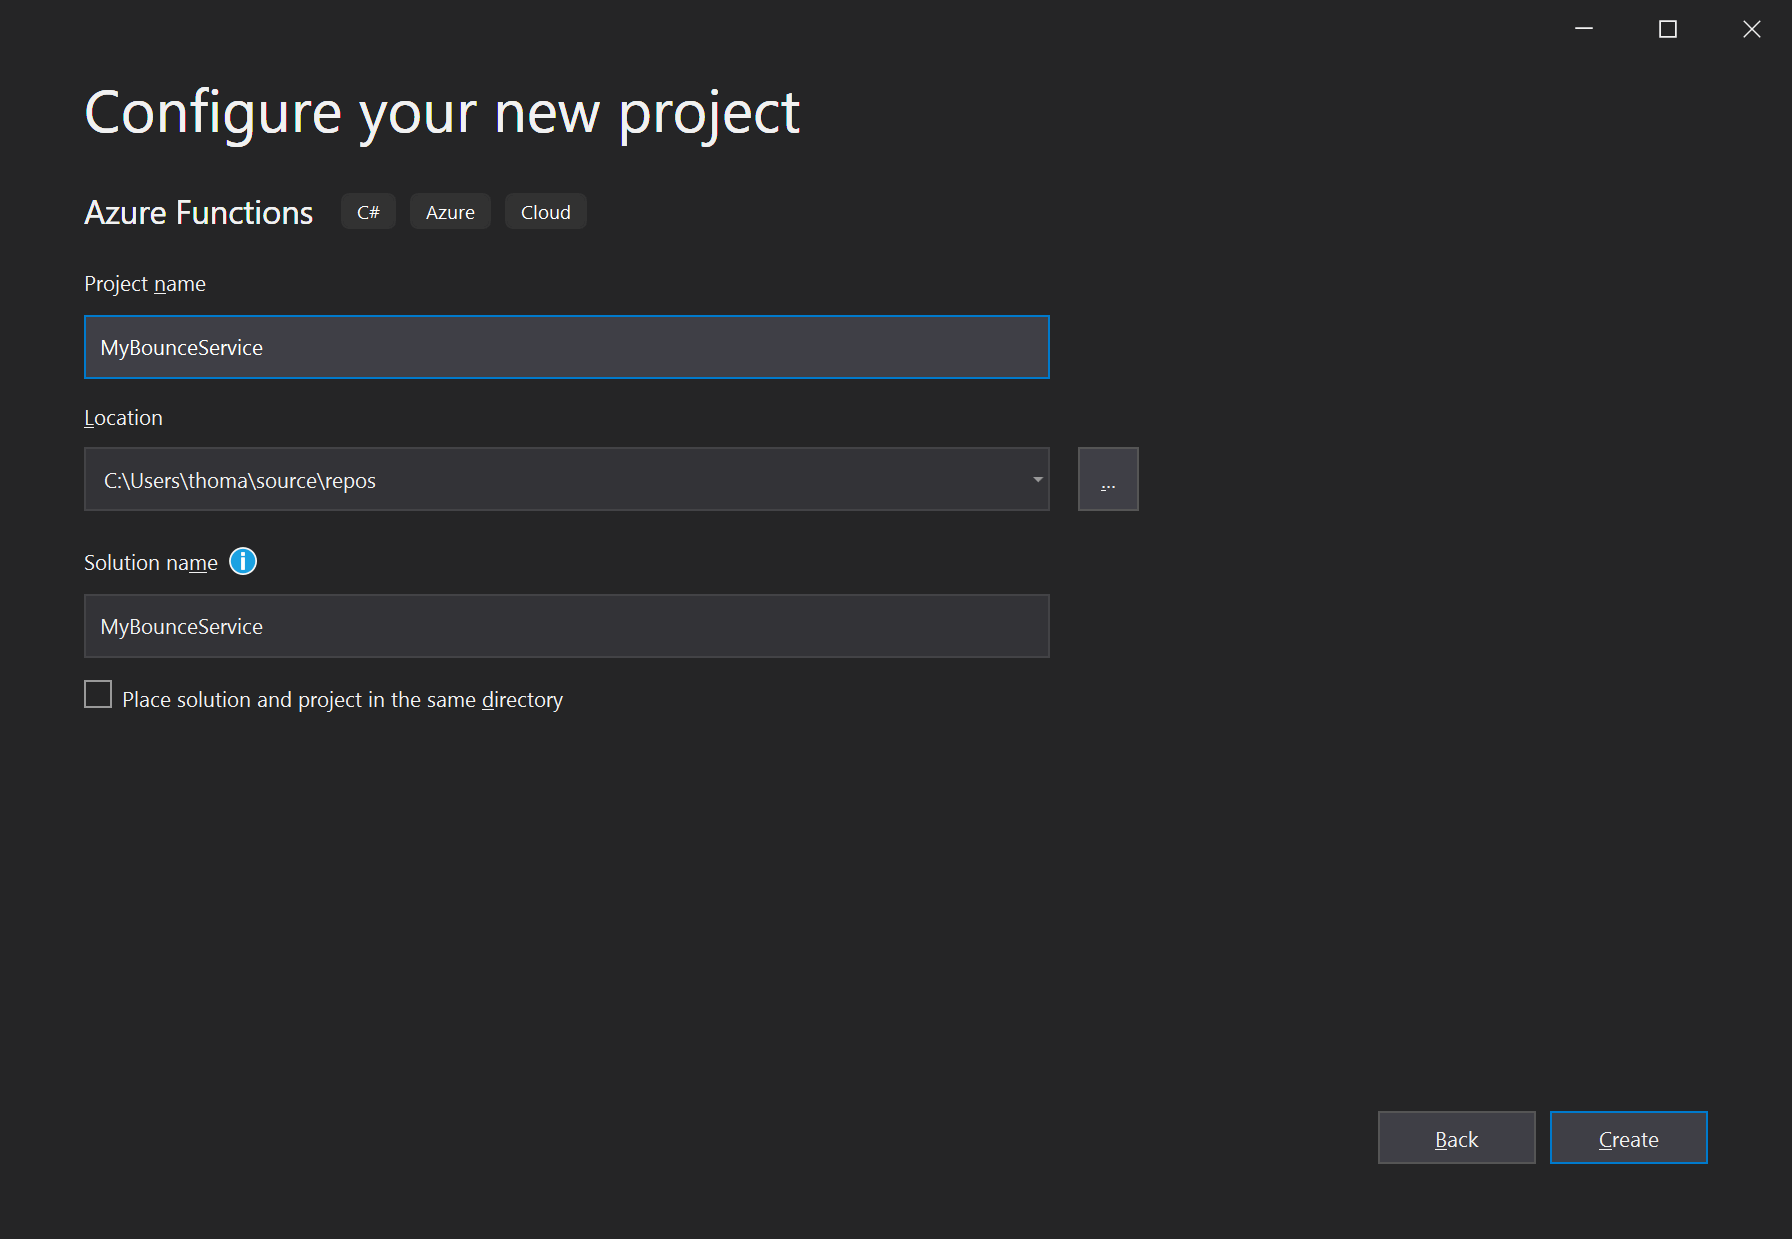Select the Azure Functions heading
Image resolution: width=1792 pixels, height=1239 pixels.
pos(198,212)
